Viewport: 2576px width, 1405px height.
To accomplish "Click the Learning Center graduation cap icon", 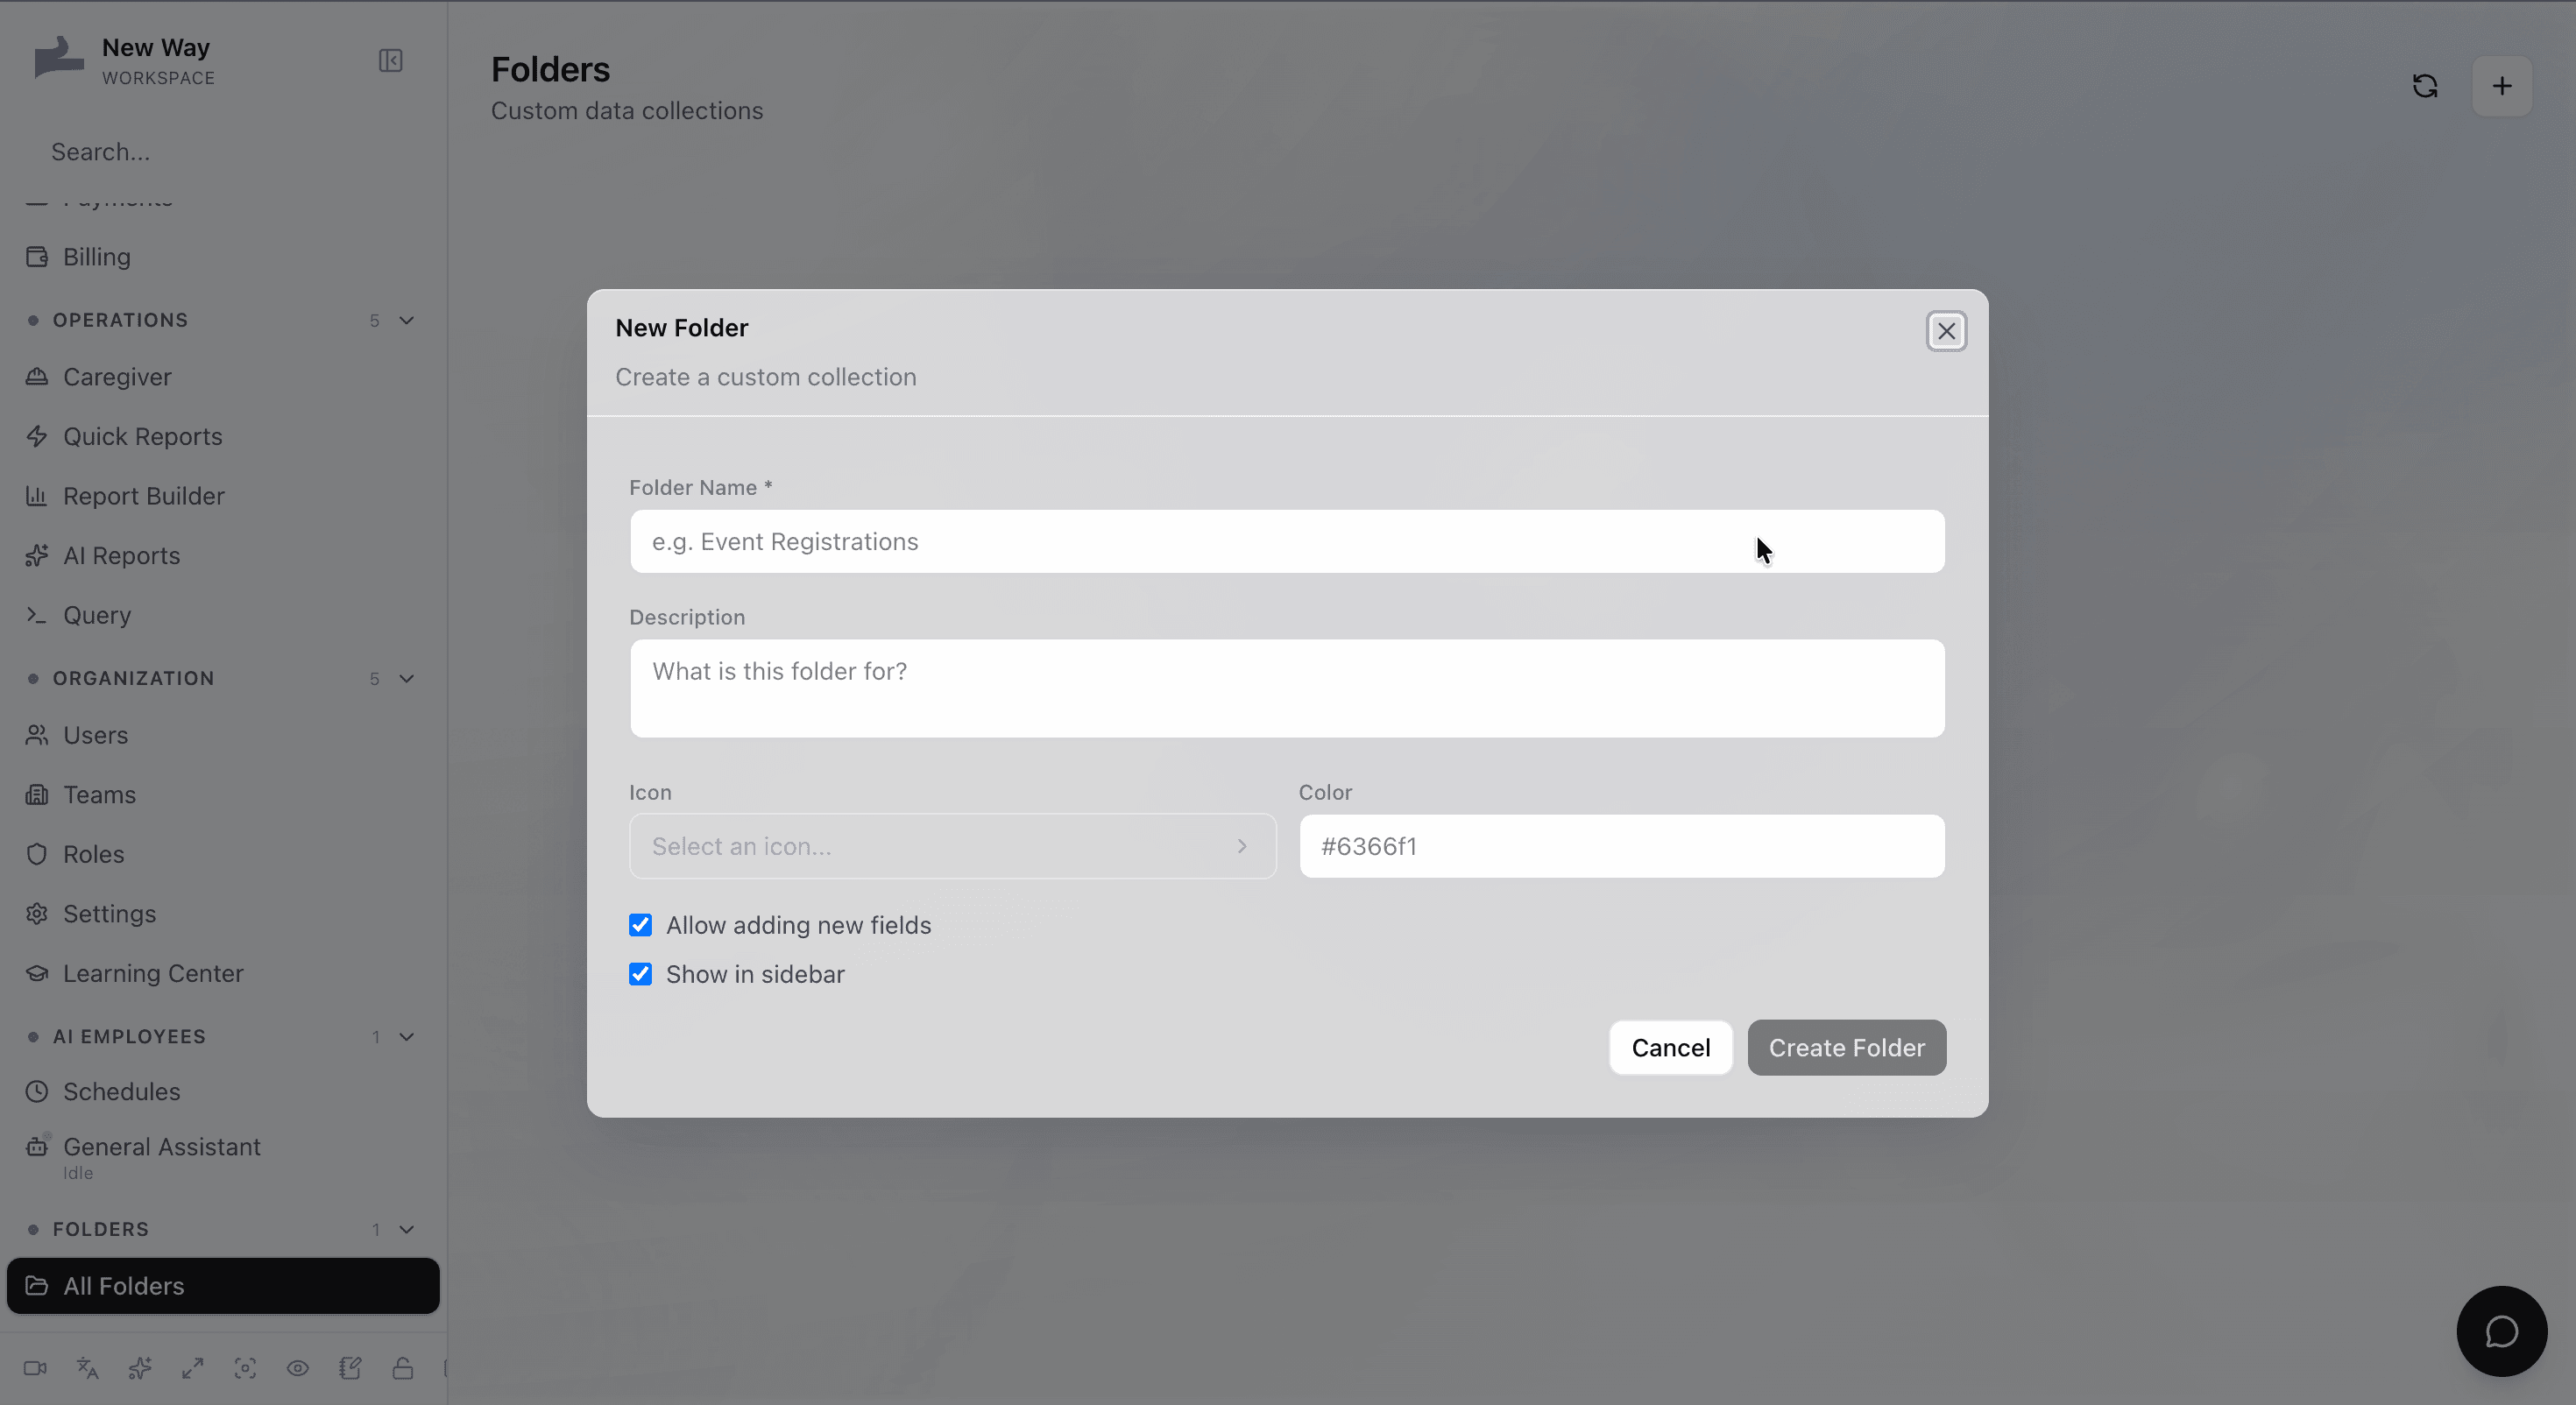I will [37, 973].
